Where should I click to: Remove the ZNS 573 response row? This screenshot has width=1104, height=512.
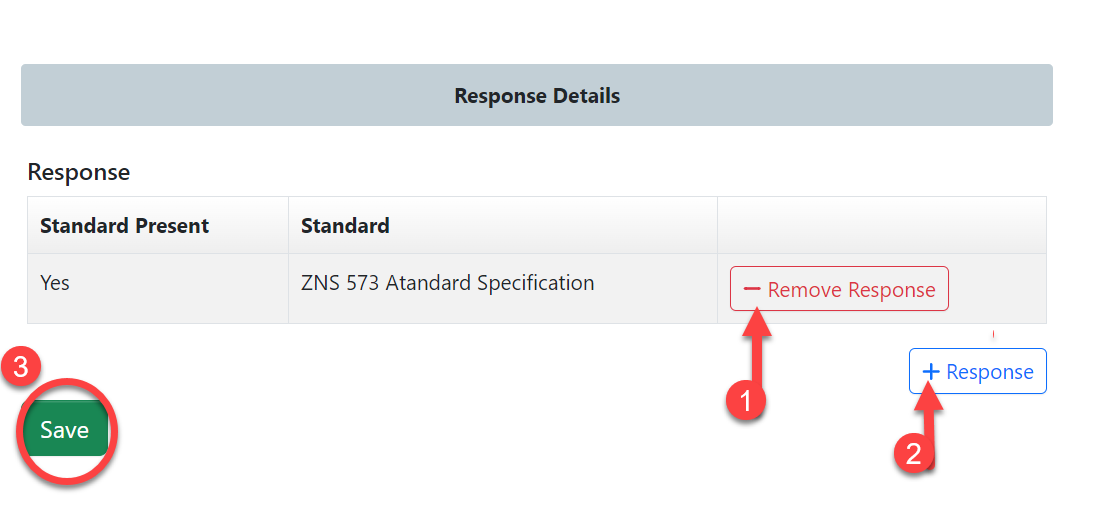click(839, 290)
